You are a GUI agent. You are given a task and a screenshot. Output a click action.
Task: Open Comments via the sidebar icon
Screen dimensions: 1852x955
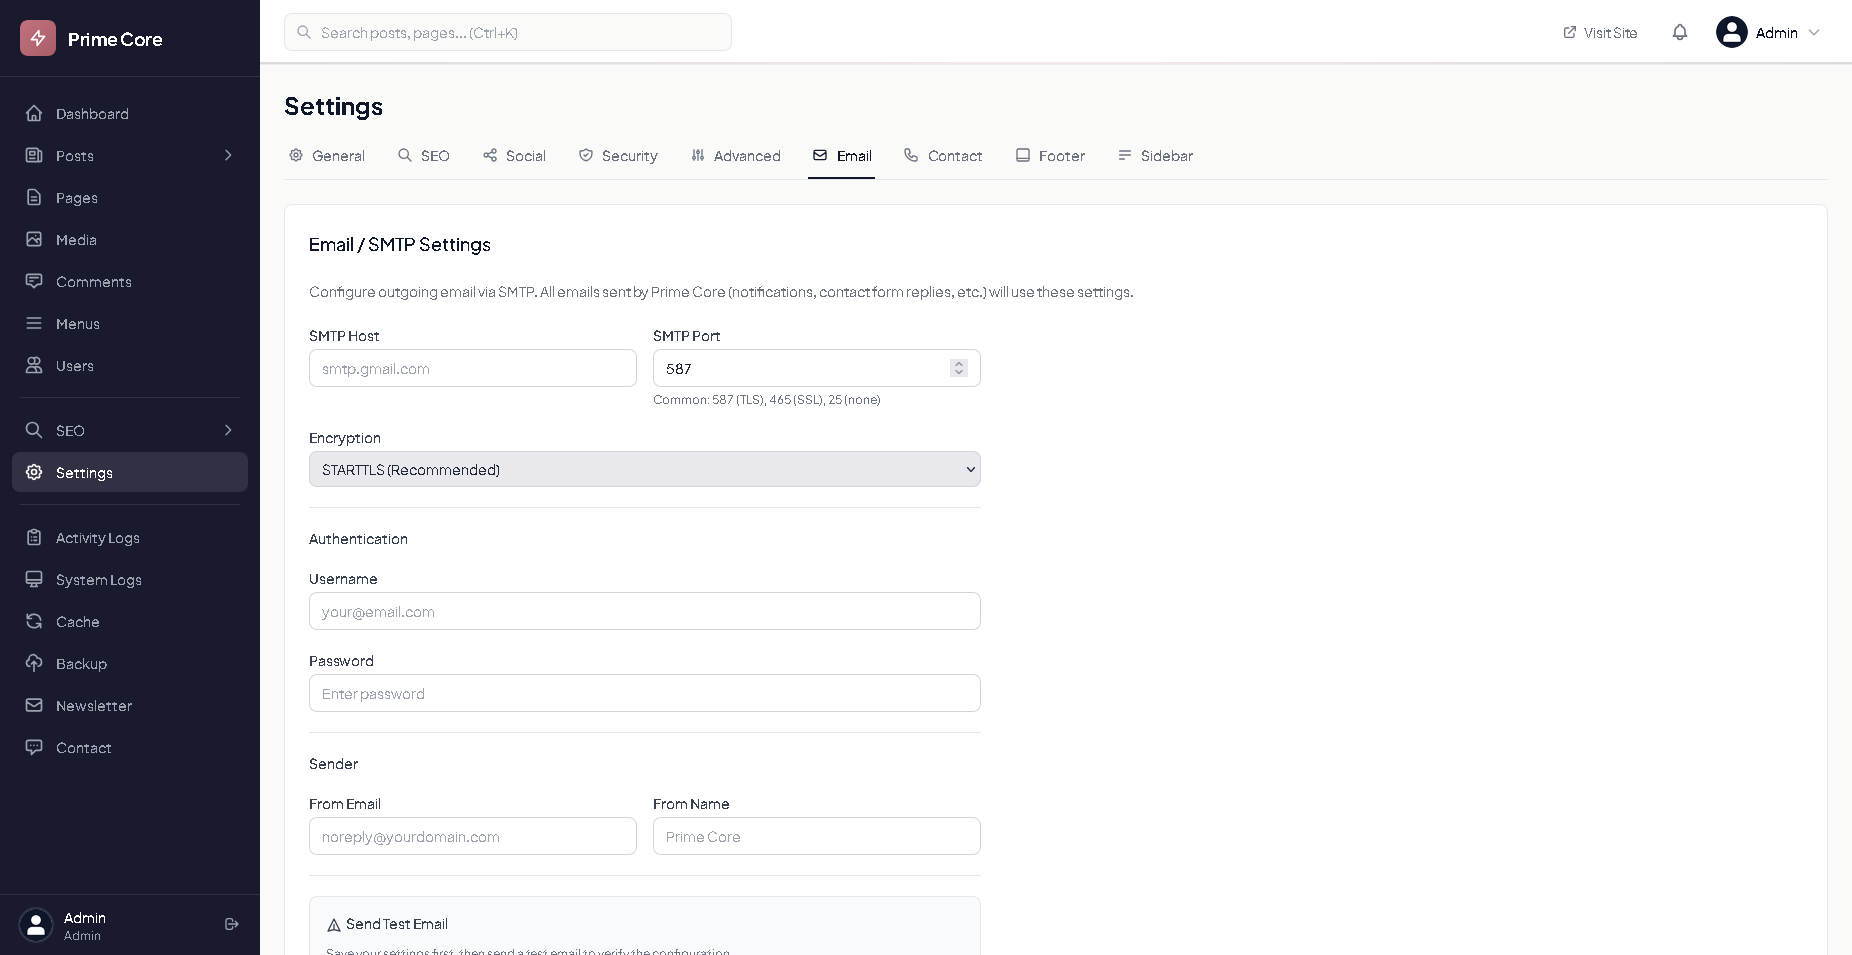[34, 281]
